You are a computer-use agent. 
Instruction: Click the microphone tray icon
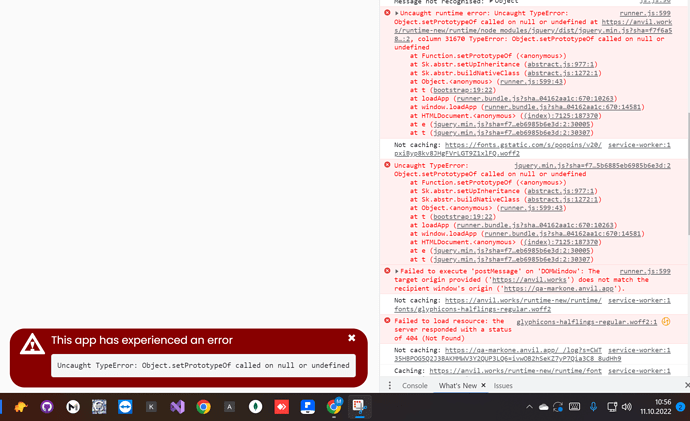[593, 407]
